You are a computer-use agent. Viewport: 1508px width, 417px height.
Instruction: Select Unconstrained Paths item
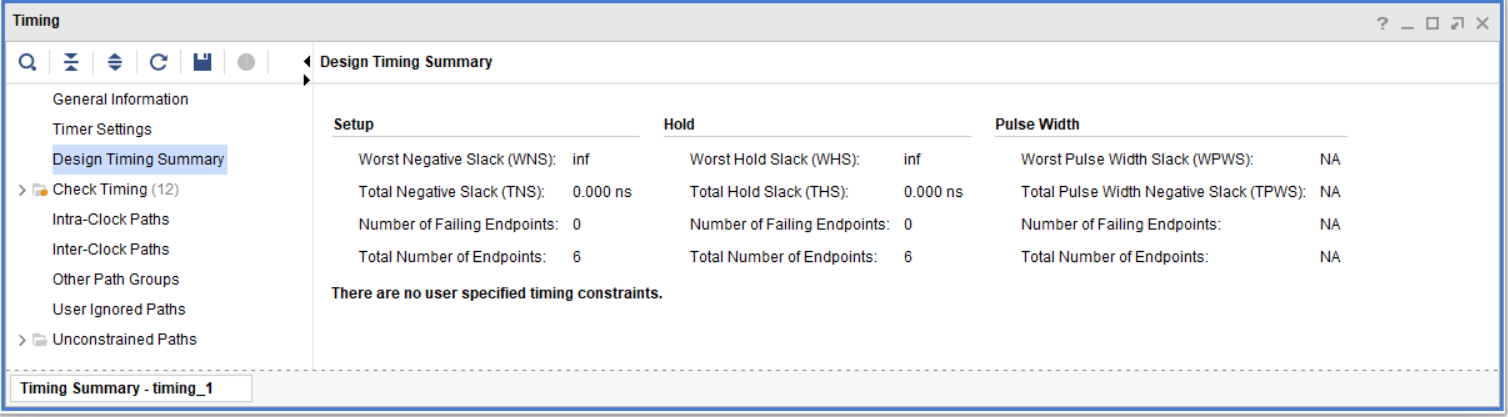pyautogui.click(x=124, y=339)
